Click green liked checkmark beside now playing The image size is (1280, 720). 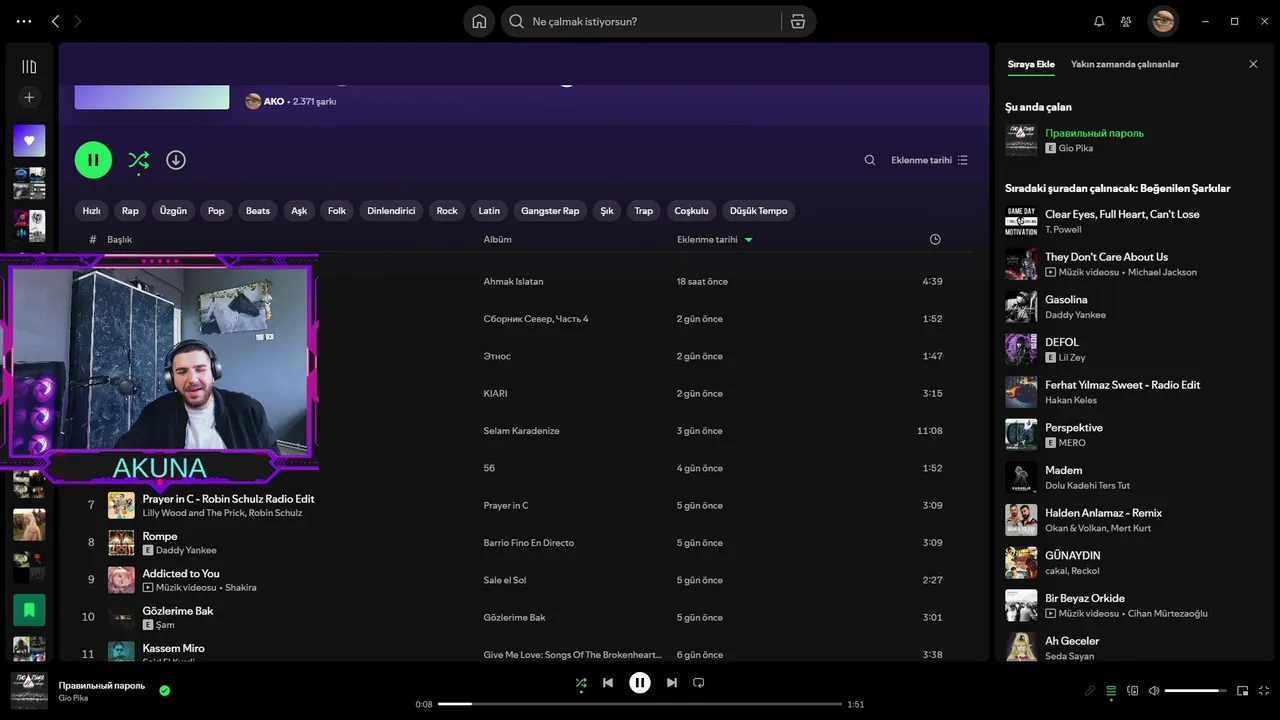(165, 690)
